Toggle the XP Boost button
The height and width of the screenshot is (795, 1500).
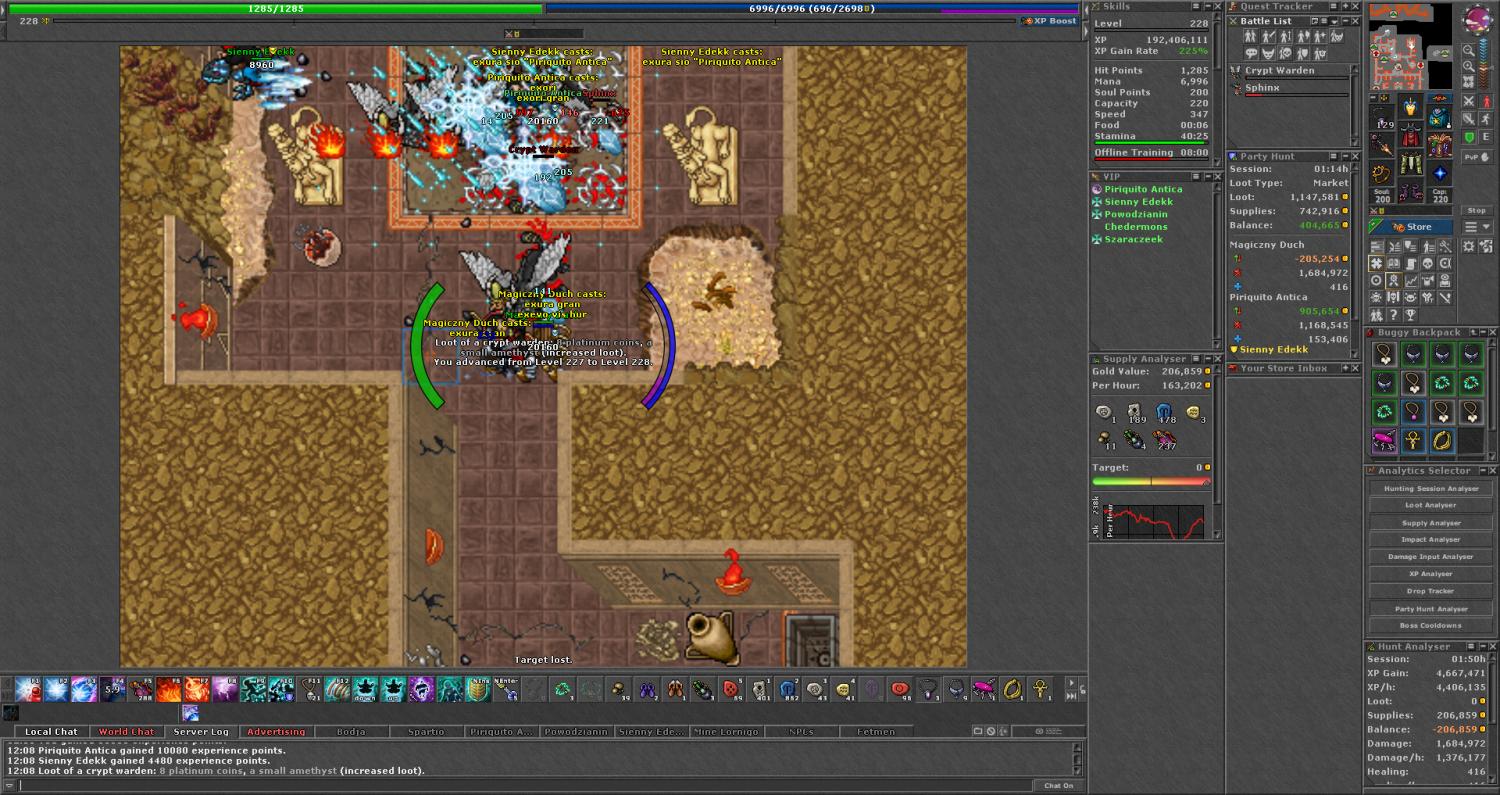[x=1049, y=21]
